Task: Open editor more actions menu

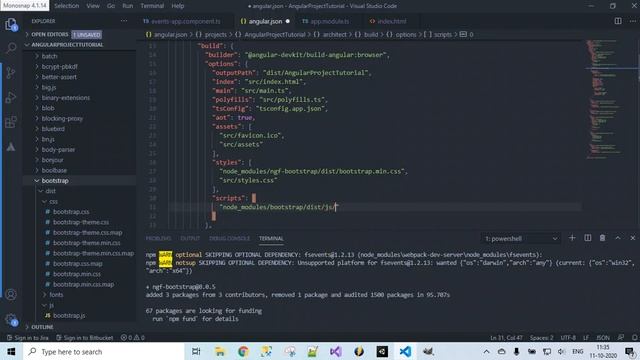Action: coord(633,21)
